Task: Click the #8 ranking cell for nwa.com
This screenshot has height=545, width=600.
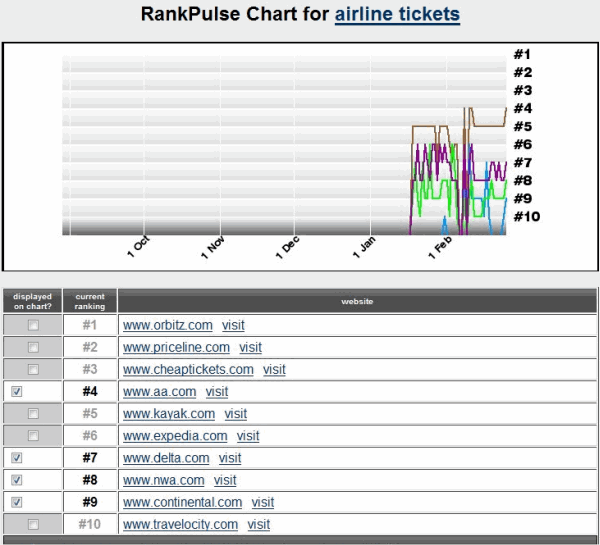Action: pos(90,480)
